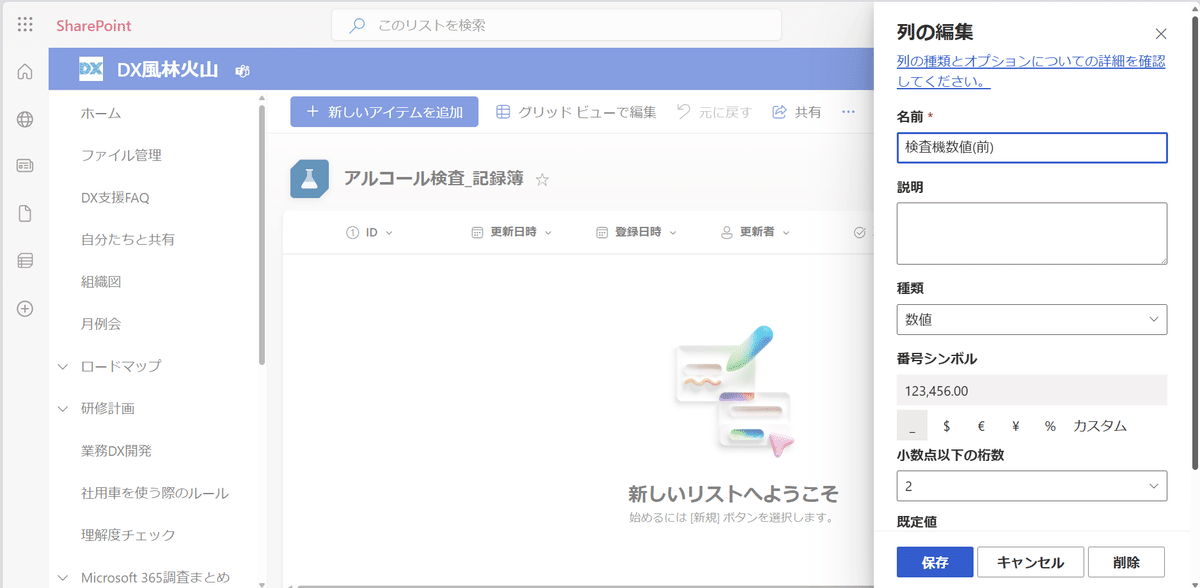Select the no-symbol underscore option

click(912, 426)
